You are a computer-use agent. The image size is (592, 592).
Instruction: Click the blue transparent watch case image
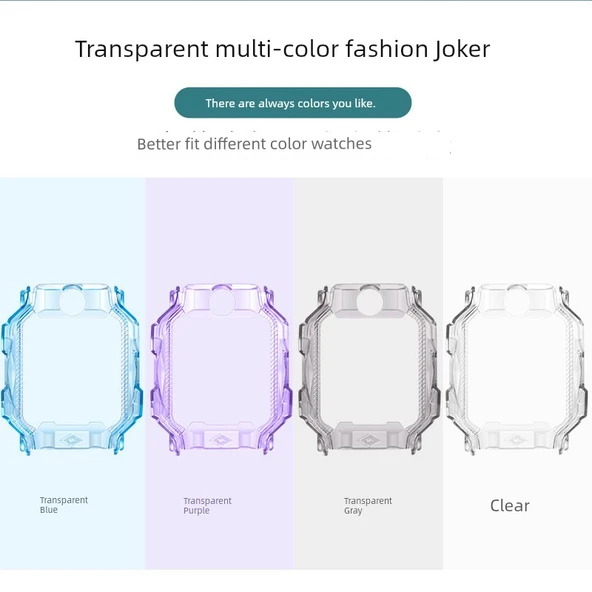click(72, 369)
